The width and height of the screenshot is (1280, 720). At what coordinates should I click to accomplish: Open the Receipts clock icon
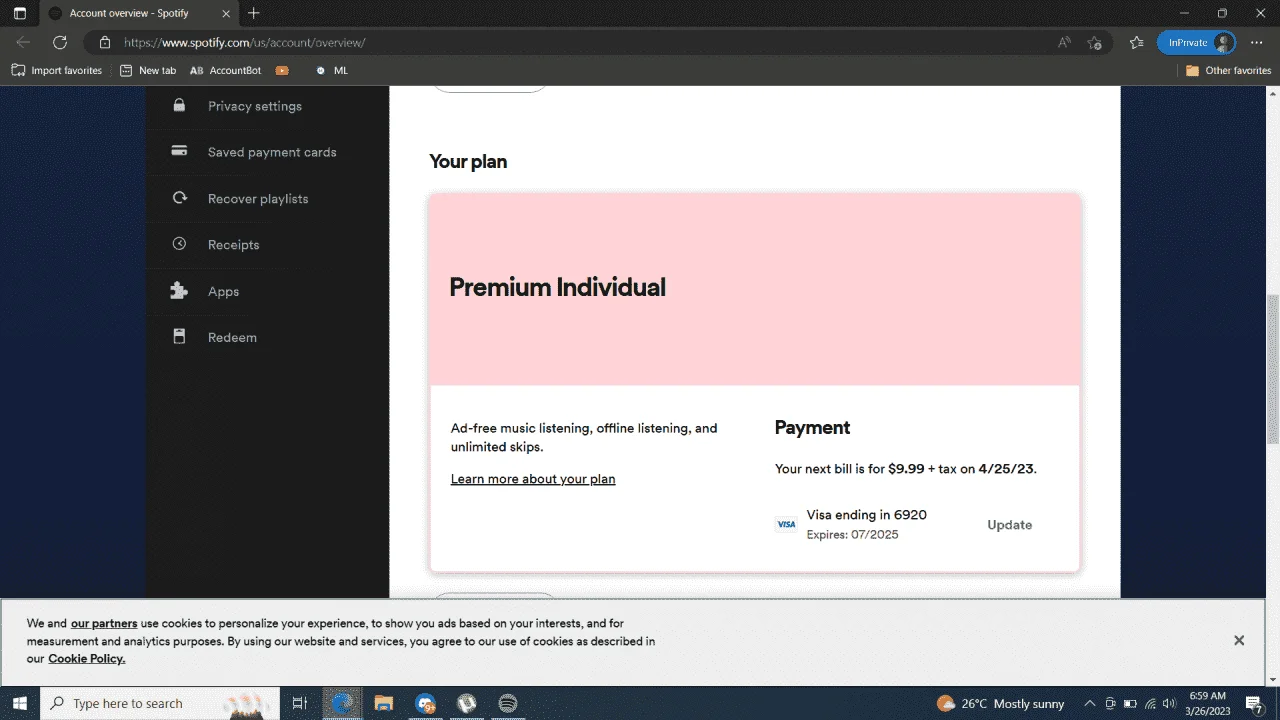pos(180,244)
